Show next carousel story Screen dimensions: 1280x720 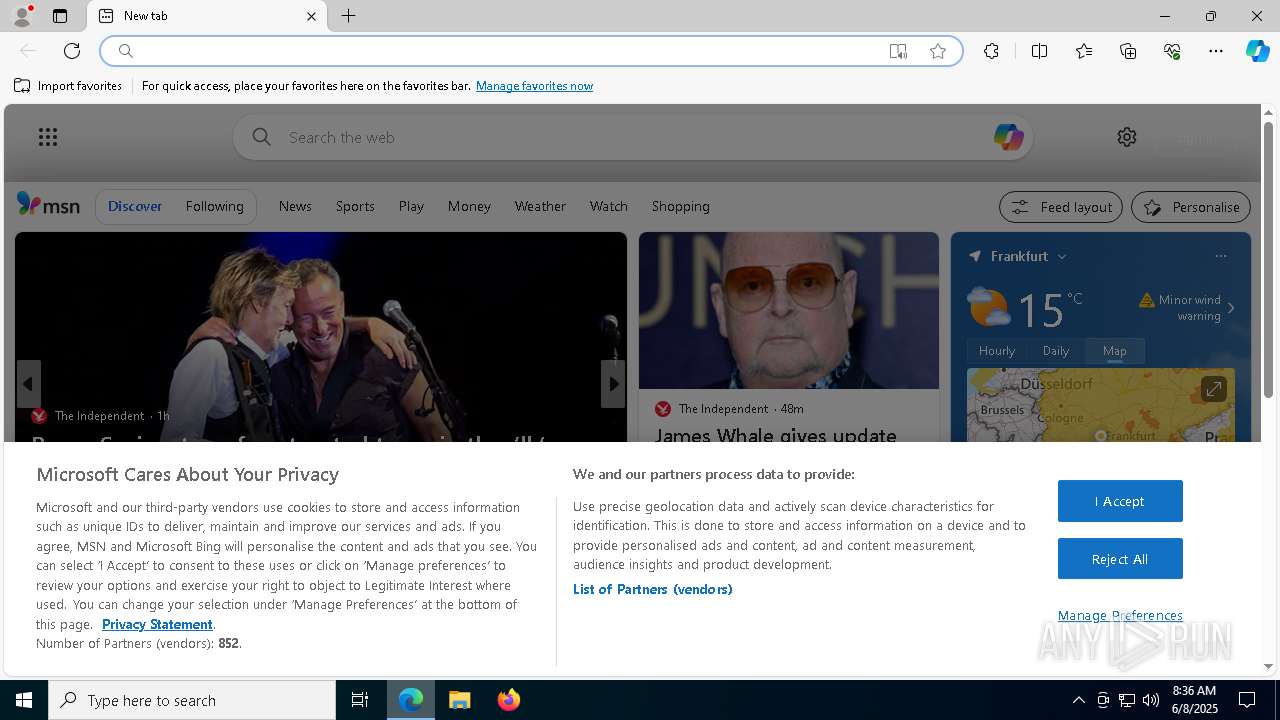613,384
